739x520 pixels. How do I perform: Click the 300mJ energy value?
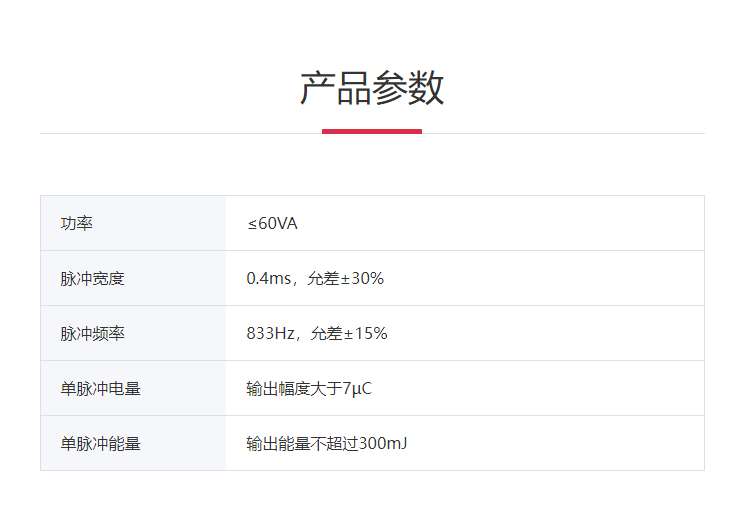click(x=383, y=443)
